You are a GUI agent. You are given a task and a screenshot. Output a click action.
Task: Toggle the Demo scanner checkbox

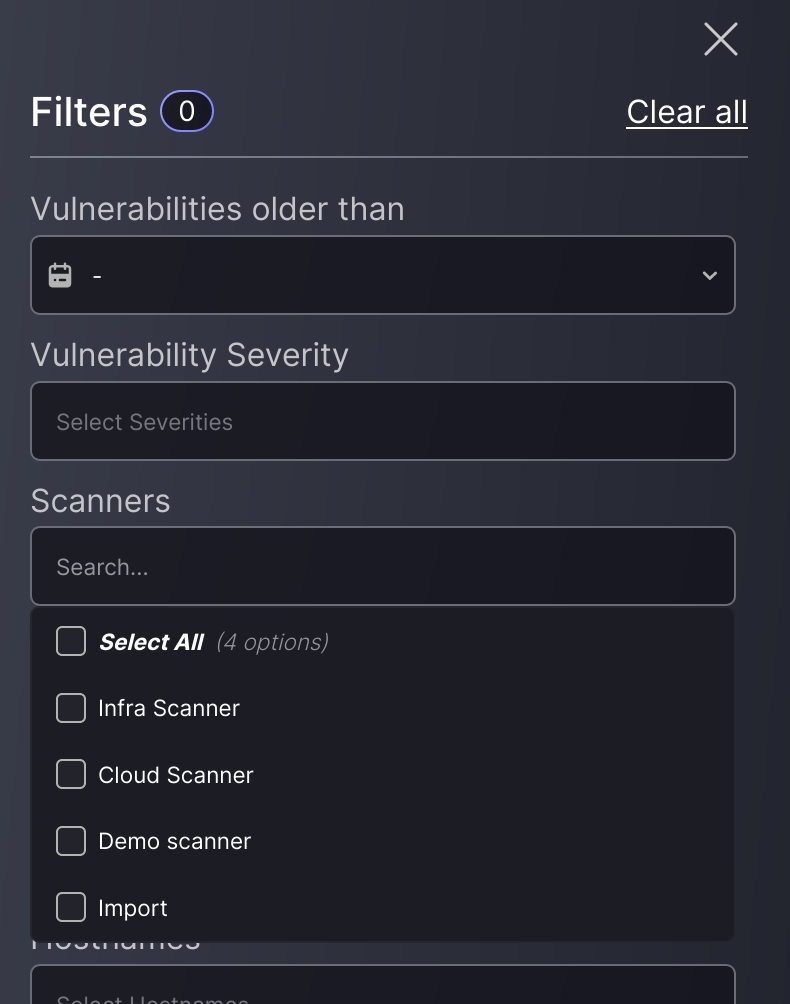(71, 841)
